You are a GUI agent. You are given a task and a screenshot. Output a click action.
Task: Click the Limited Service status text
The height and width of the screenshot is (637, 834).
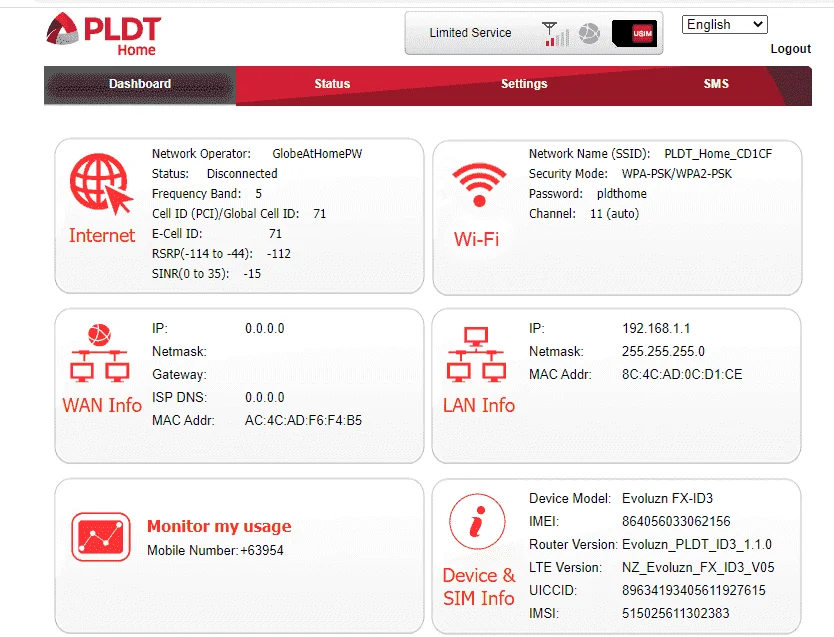(x=470, y=33)
